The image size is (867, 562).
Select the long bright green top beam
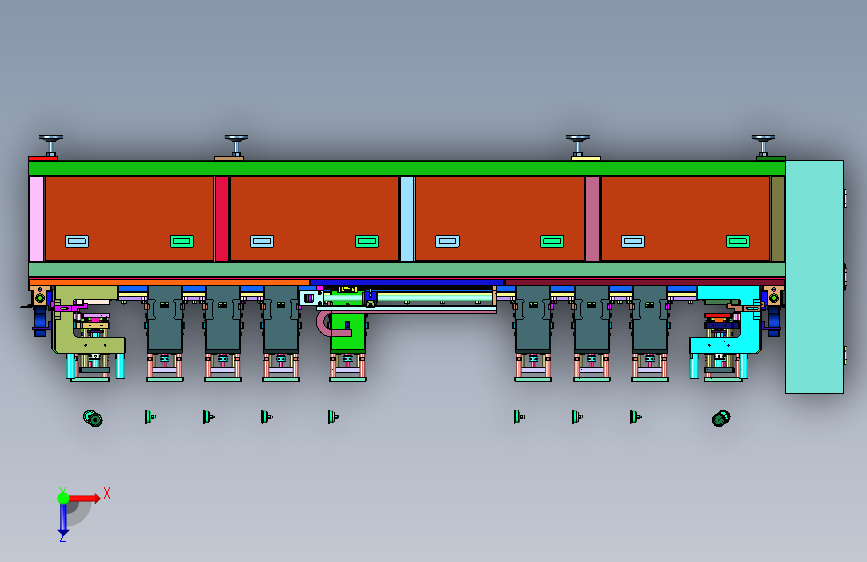tap(407, 168)
